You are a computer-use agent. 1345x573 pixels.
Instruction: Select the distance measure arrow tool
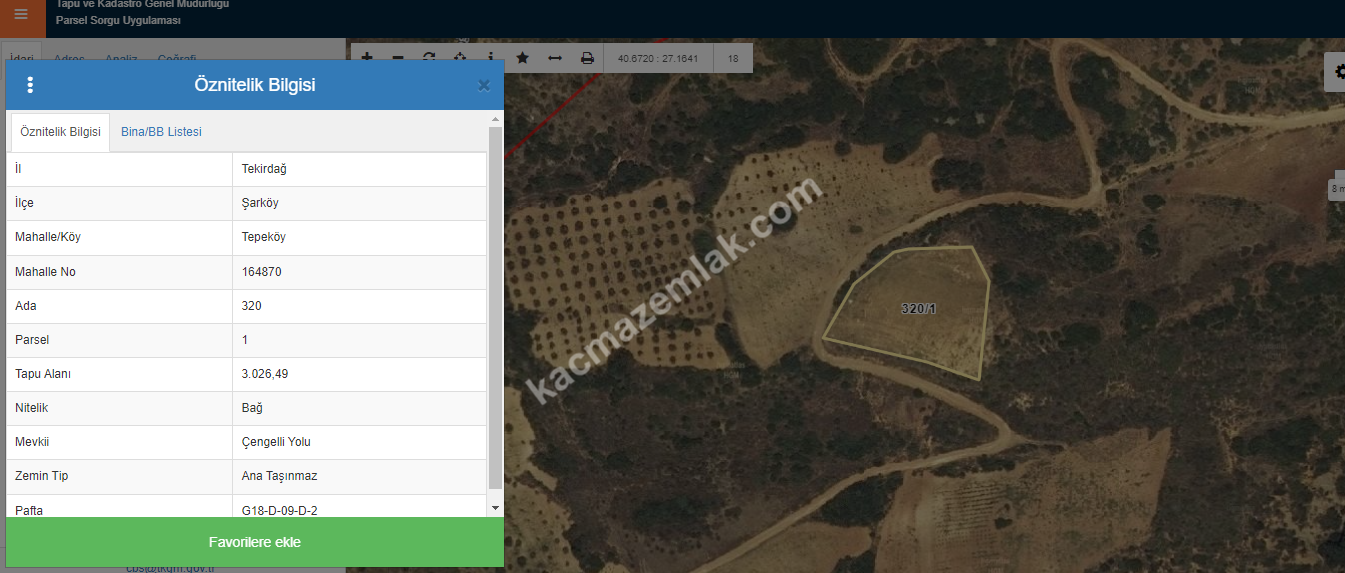tap(555, 58)
